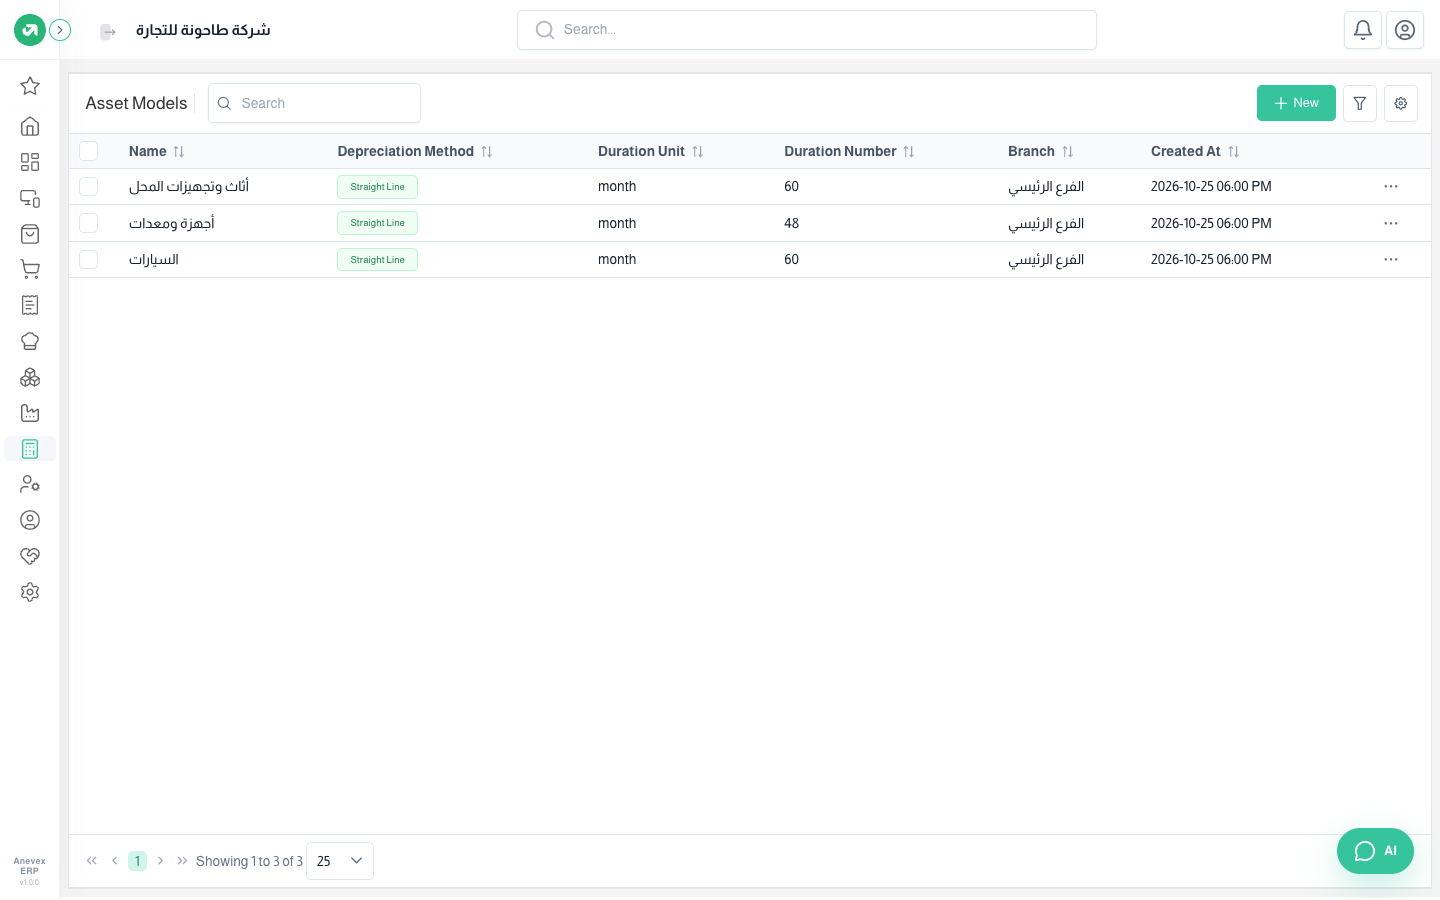Open the favorites star icon in sidebar
Image resolution: width=1440 pixels, height=900 pixels.
click(30, 86)
